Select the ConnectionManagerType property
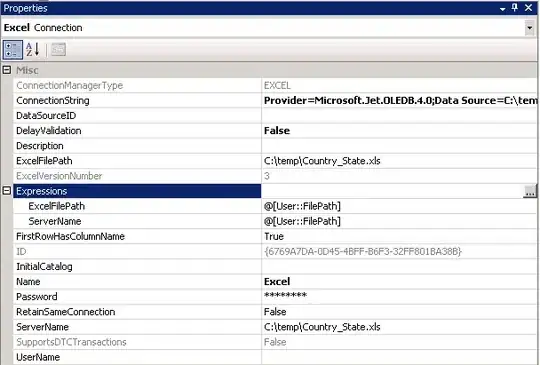The width and height of the screenshot is (540, 365). coord(70,85)
